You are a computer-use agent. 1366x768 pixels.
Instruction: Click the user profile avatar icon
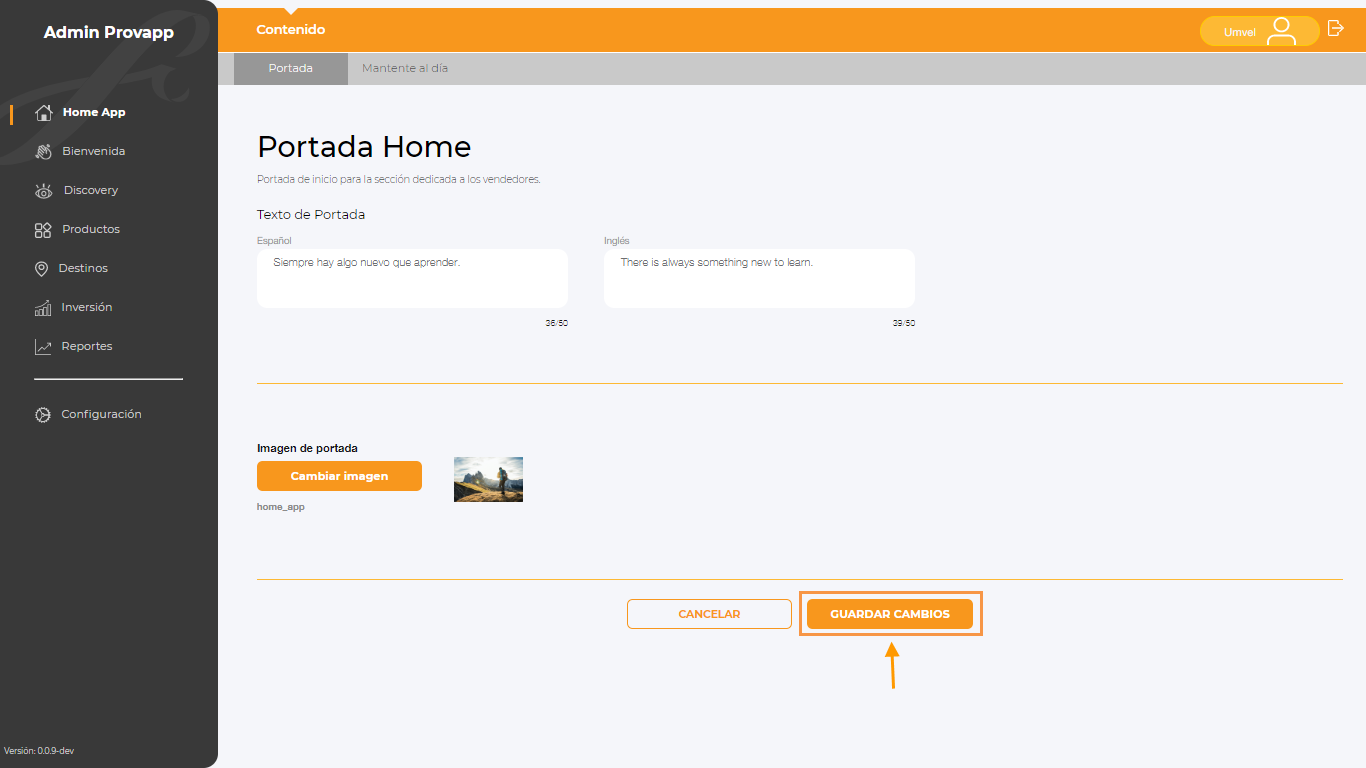pos(1281,31)
